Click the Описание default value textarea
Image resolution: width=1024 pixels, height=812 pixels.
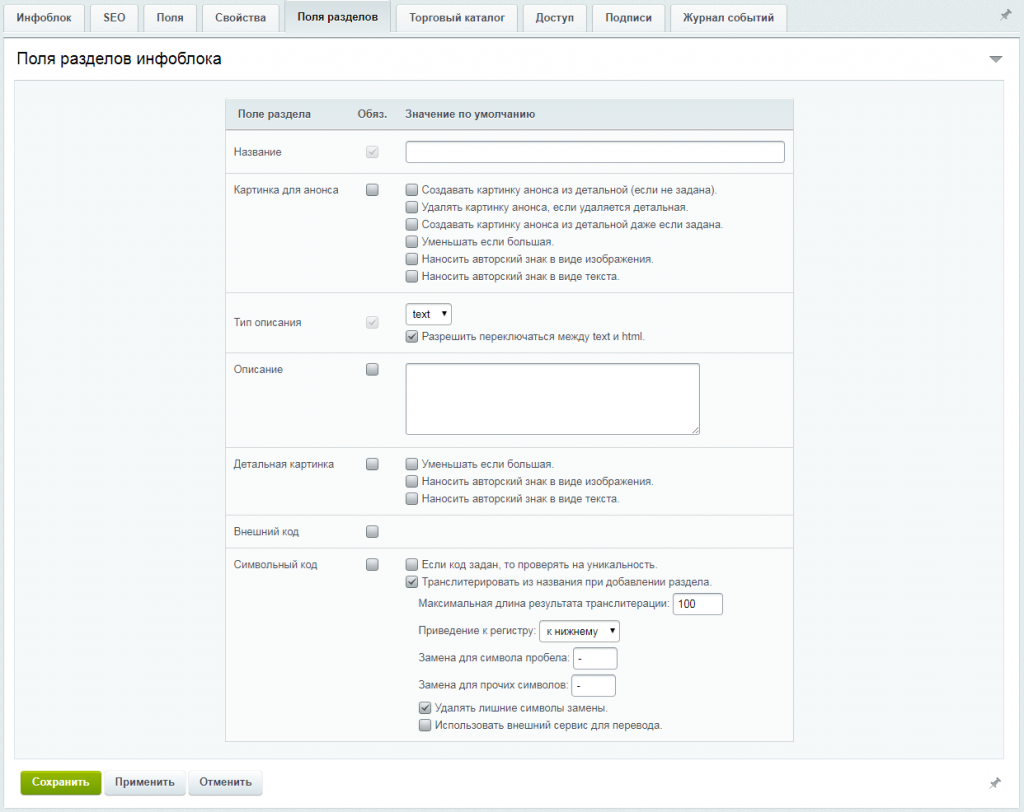552,399
